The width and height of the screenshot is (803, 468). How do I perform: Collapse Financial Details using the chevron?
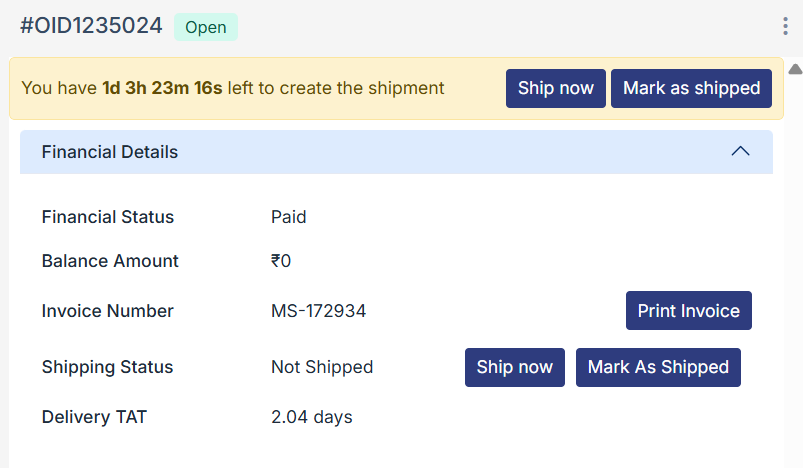[x=740, y=152]
